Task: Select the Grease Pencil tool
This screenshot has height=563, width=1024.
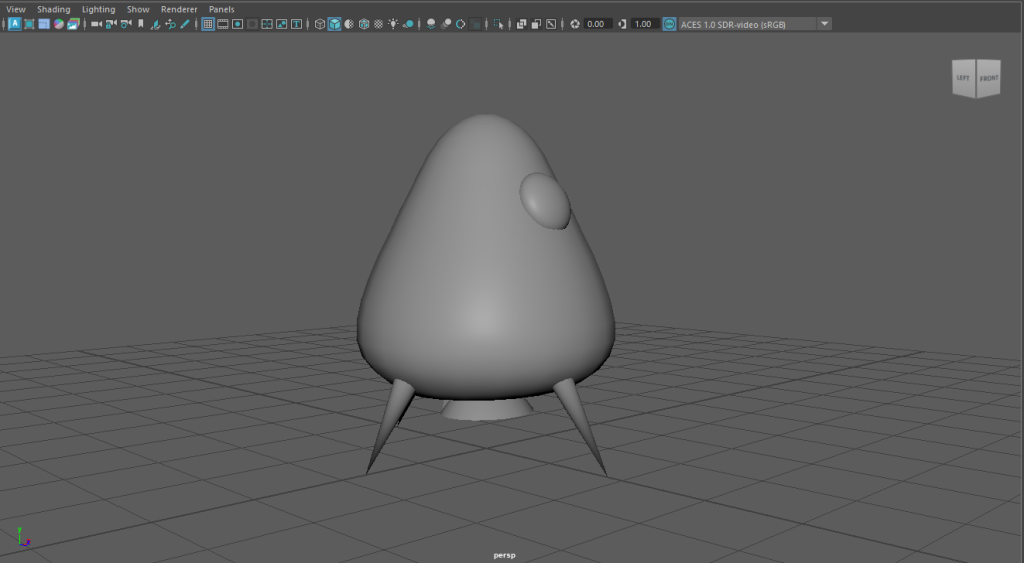Action: (x=184, y=23)
